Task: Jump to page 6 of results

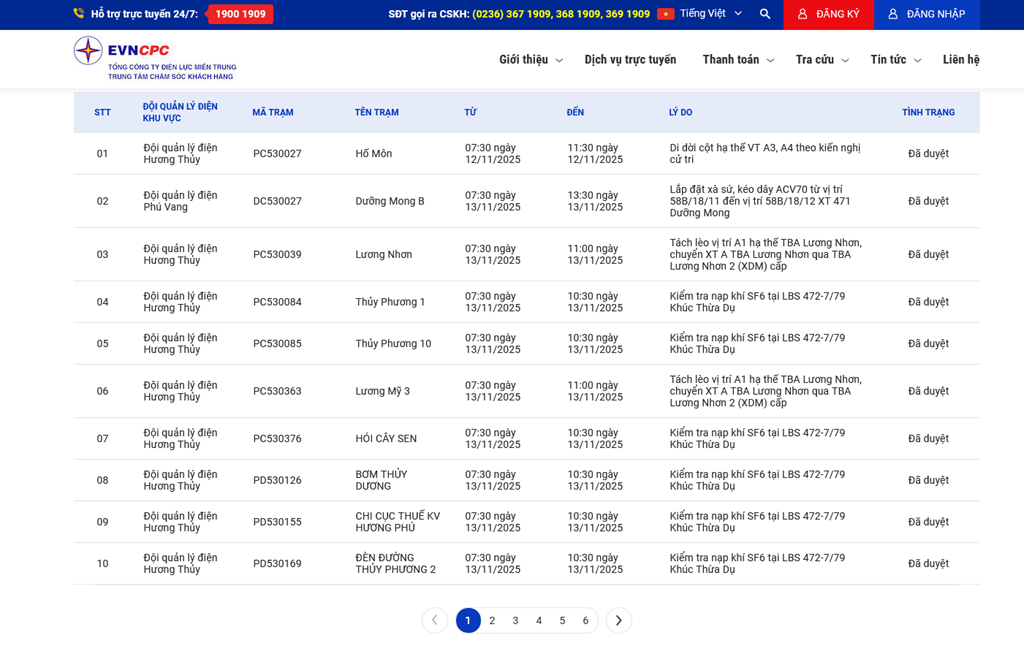Action: (x=585, y=621)
